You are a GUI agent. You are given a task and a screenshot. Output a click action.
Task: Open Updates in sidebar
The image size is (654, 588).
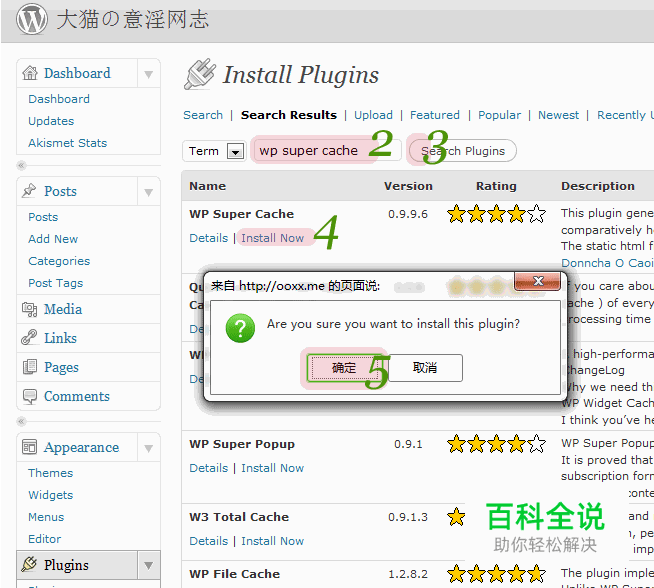[x=51, y=121]
